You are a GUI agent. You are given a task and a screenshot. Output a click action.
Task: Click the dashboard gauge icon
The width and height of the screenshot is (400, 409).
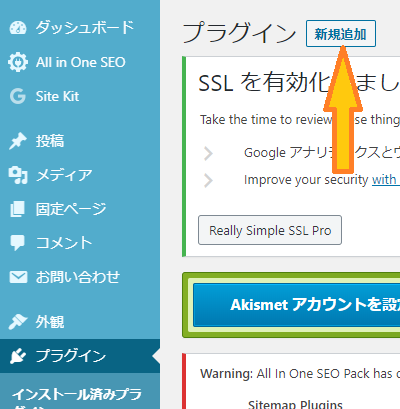pyautogui.click(x=18, y=28)
